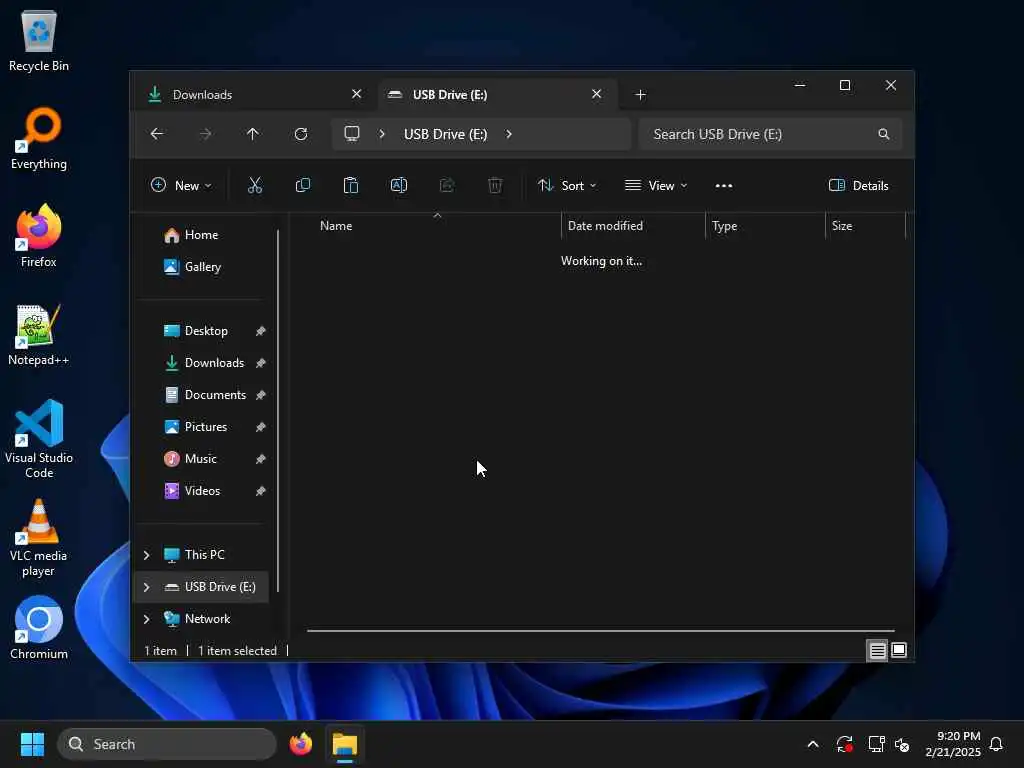Click the Cut scissors icon
This screenshot has height=768, width=1024.
click(x=255, y=185)
